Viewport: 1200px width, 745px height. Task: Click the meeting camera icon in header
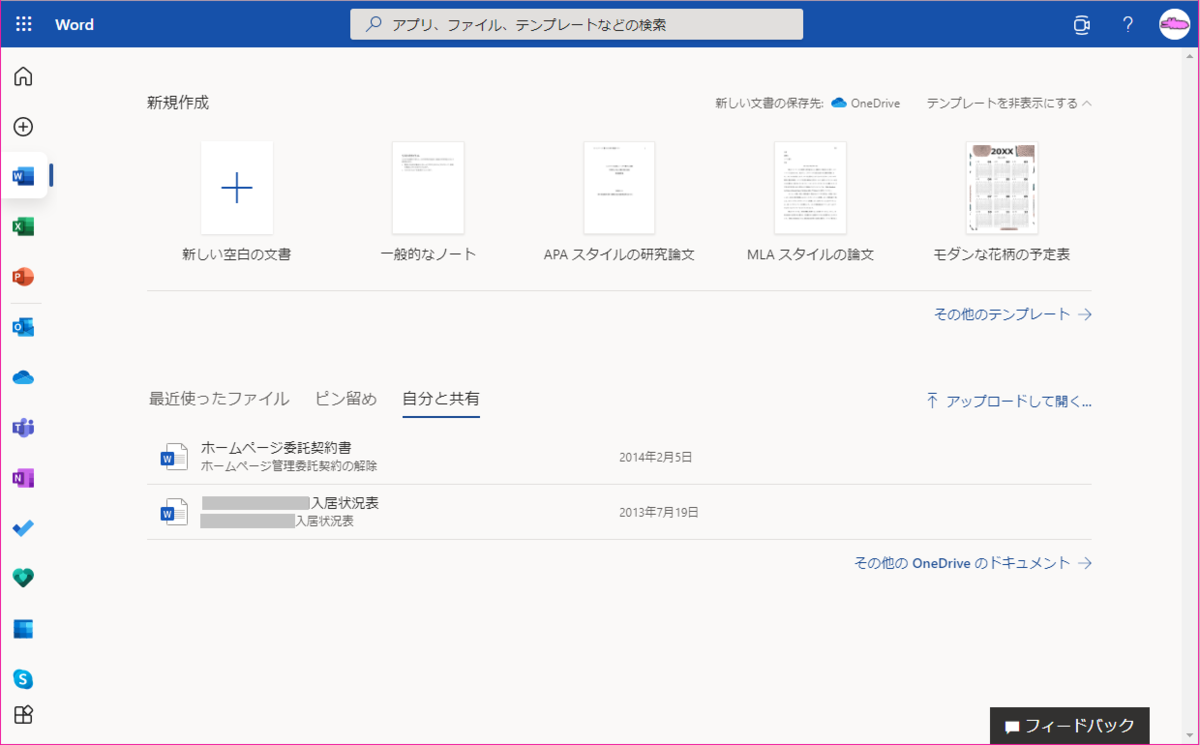click(1081, 24)
